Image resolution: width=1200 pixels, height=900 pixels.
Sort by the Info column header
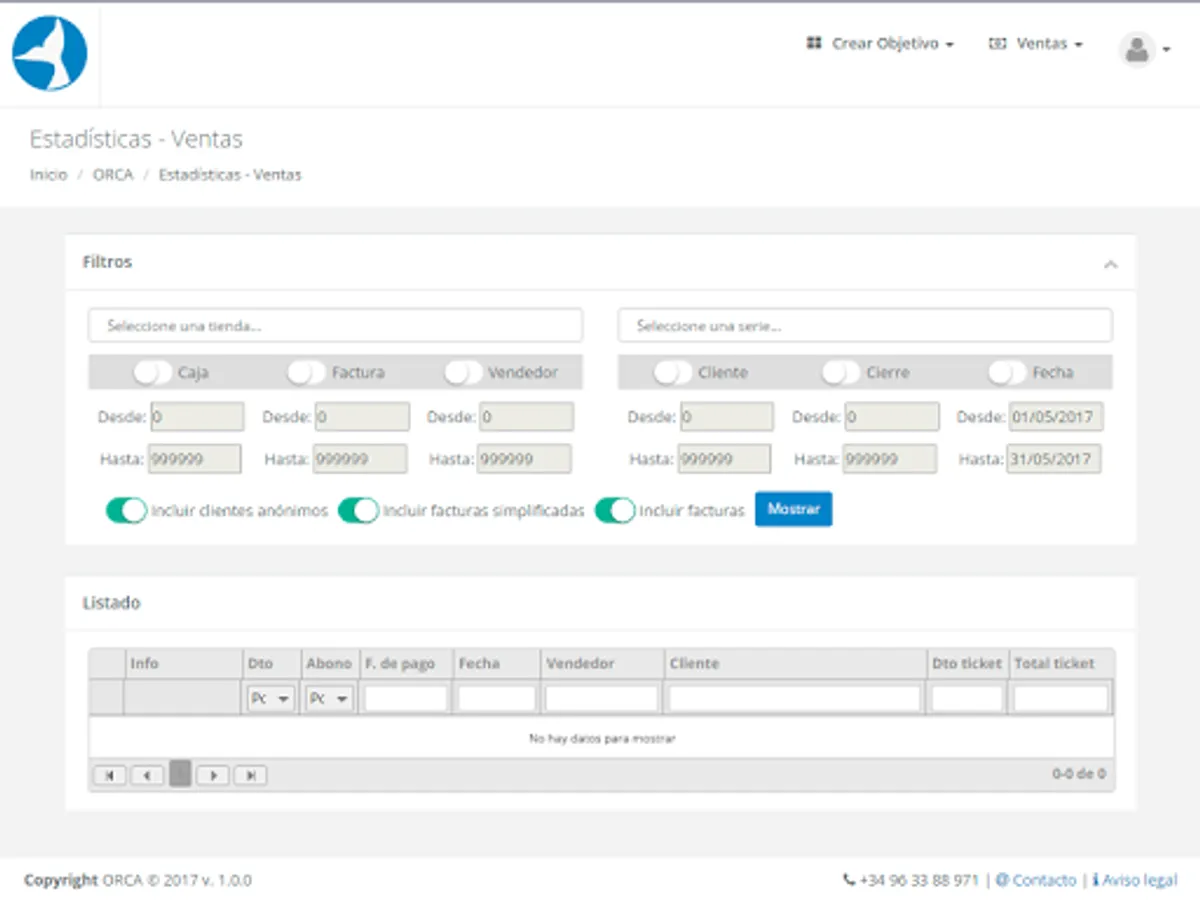[183, 664]
